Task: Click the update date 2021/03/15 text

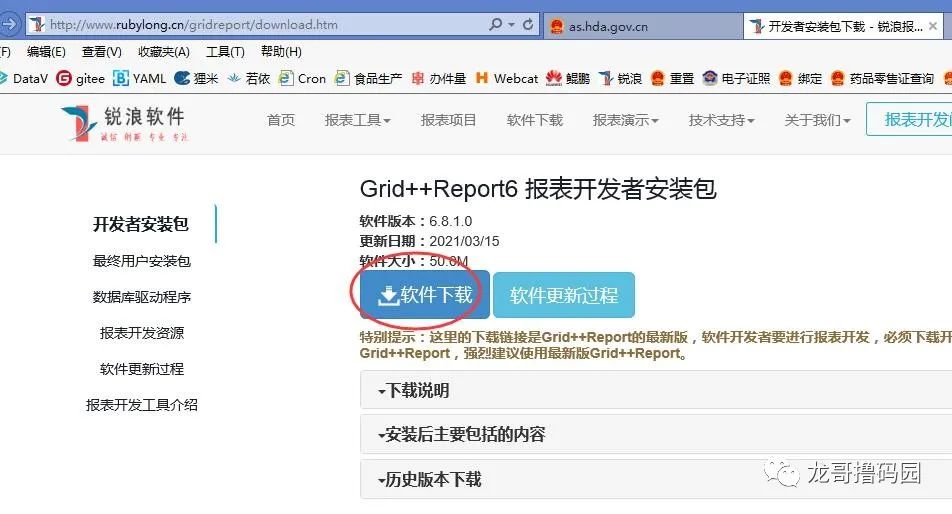Action: point(464,242)
